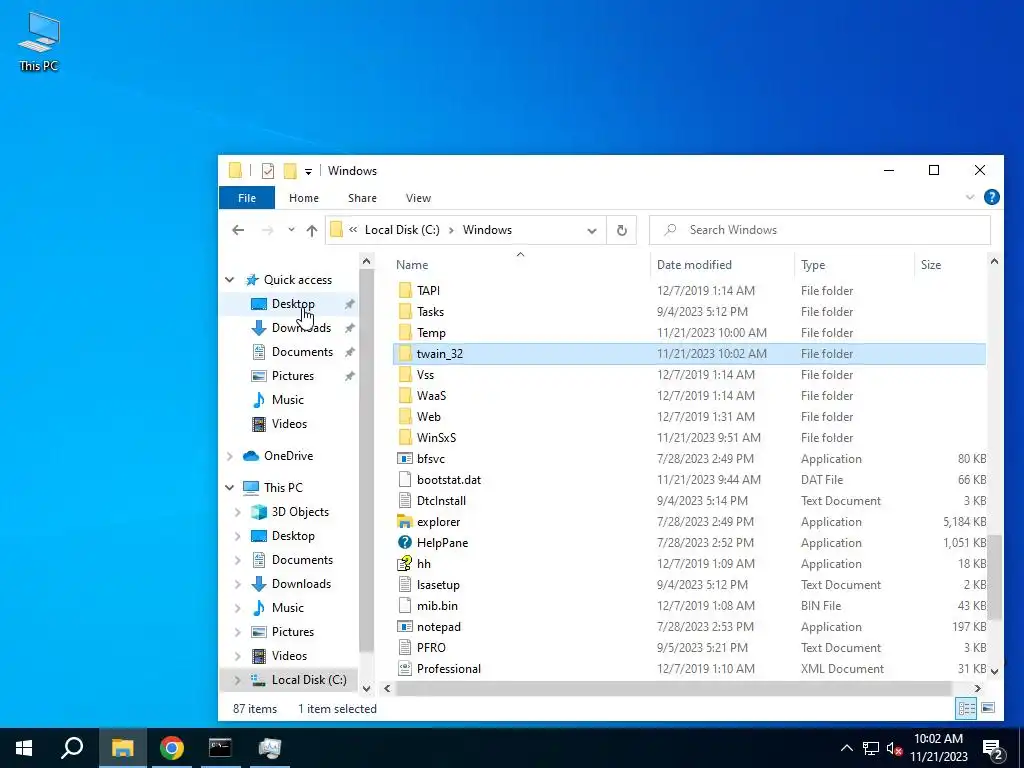Screen dimensions: 1024x768
Task: Select Local Disk (C:) in navigation pane
Action: (x=308, y=680)
